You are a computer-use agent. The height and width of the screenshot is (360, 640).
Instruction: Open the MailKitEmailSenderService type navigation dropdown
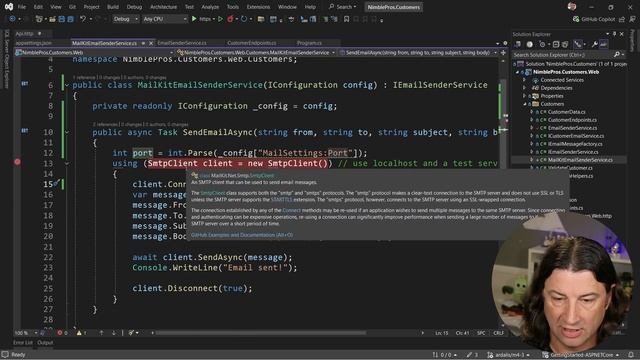pos(256,53)
